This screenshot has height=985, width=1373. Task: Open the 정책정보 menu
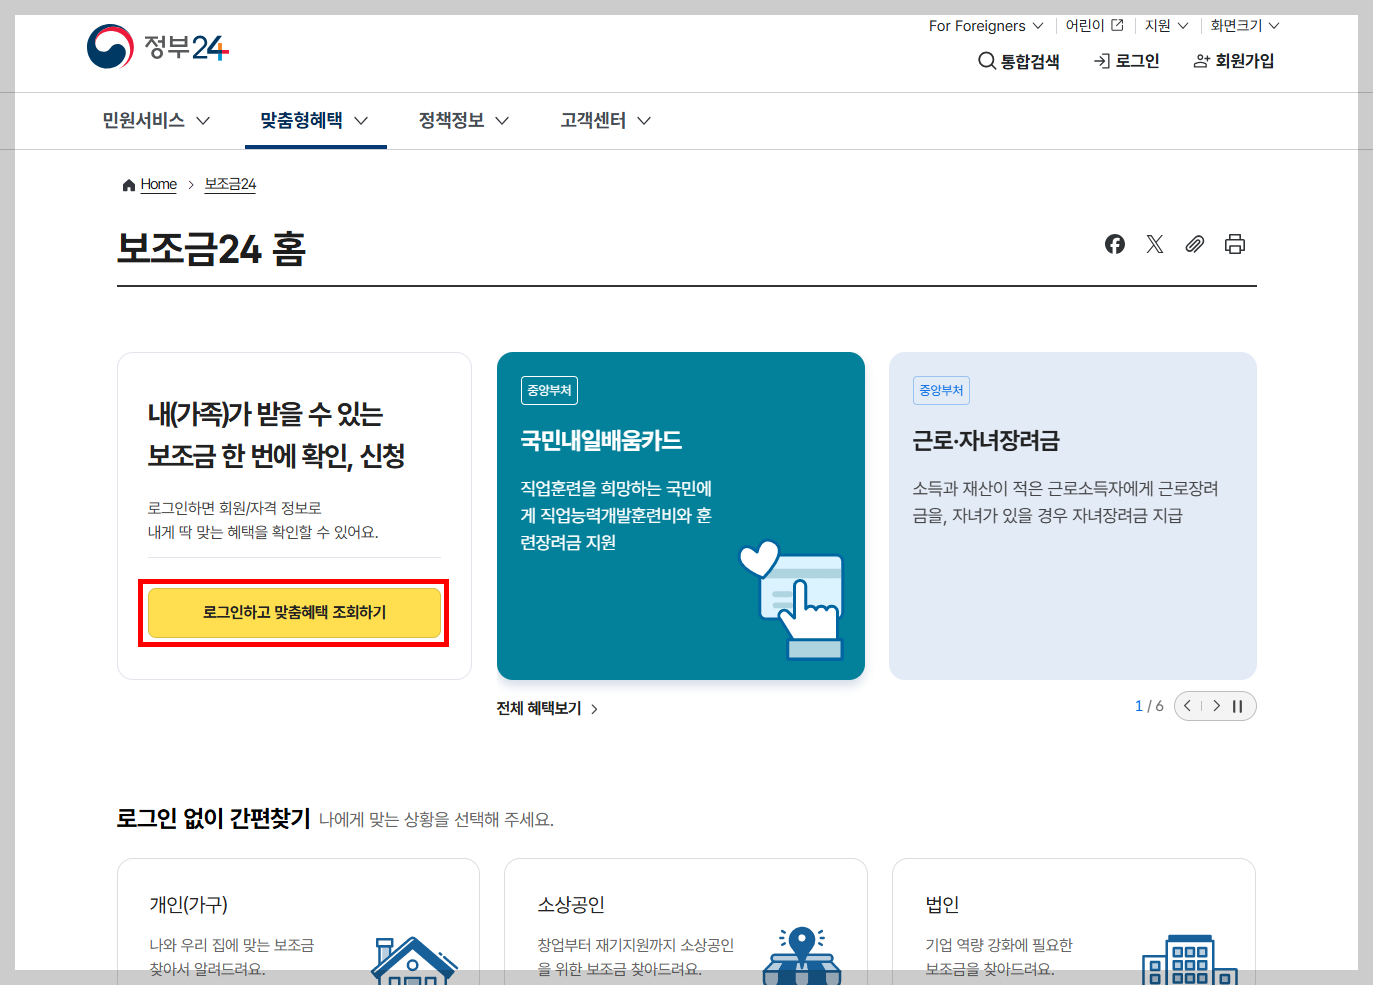point(464,120)
